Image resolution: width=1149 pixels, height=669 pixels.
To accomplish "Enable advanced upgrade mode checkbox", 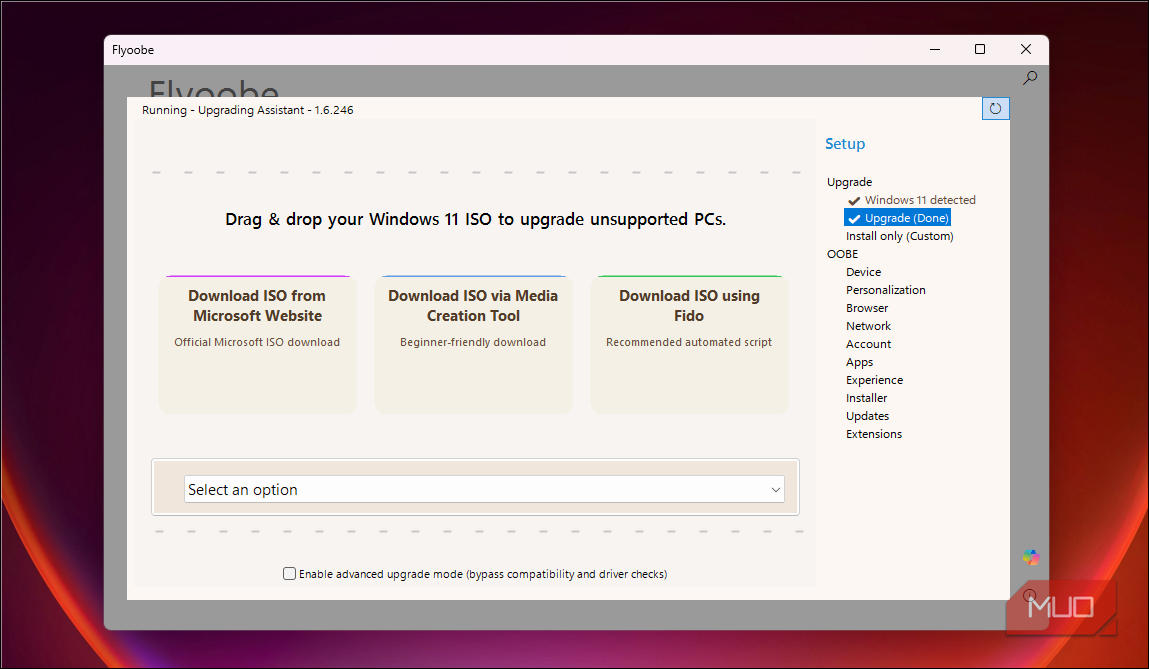I will coord(289,574).
